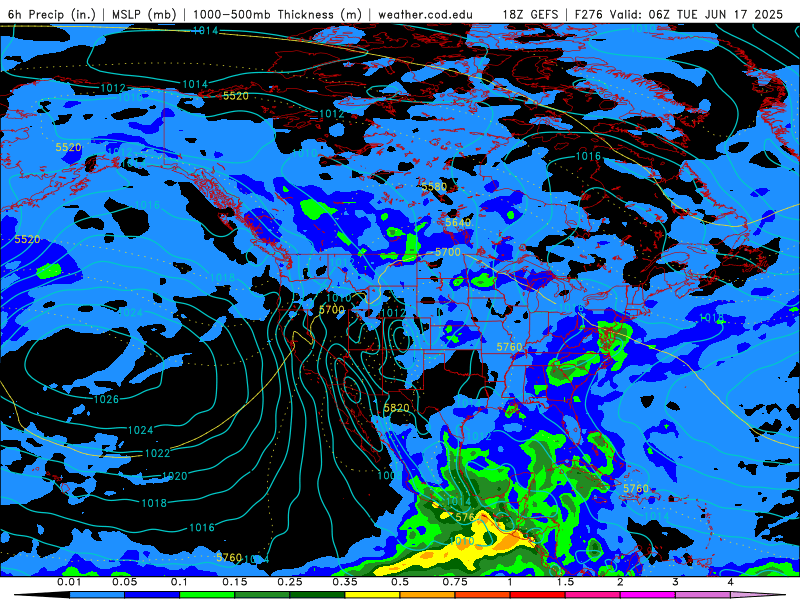
Task: Click the 0.15 value on the precipitation legend
Action: click(235, 582)
